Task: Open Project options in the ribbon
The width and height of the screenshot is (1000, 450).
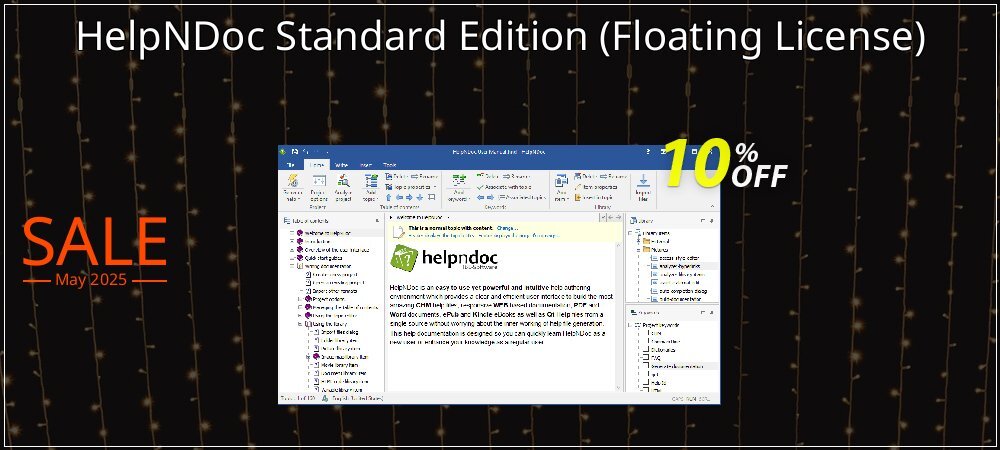Action: point(319,188)
